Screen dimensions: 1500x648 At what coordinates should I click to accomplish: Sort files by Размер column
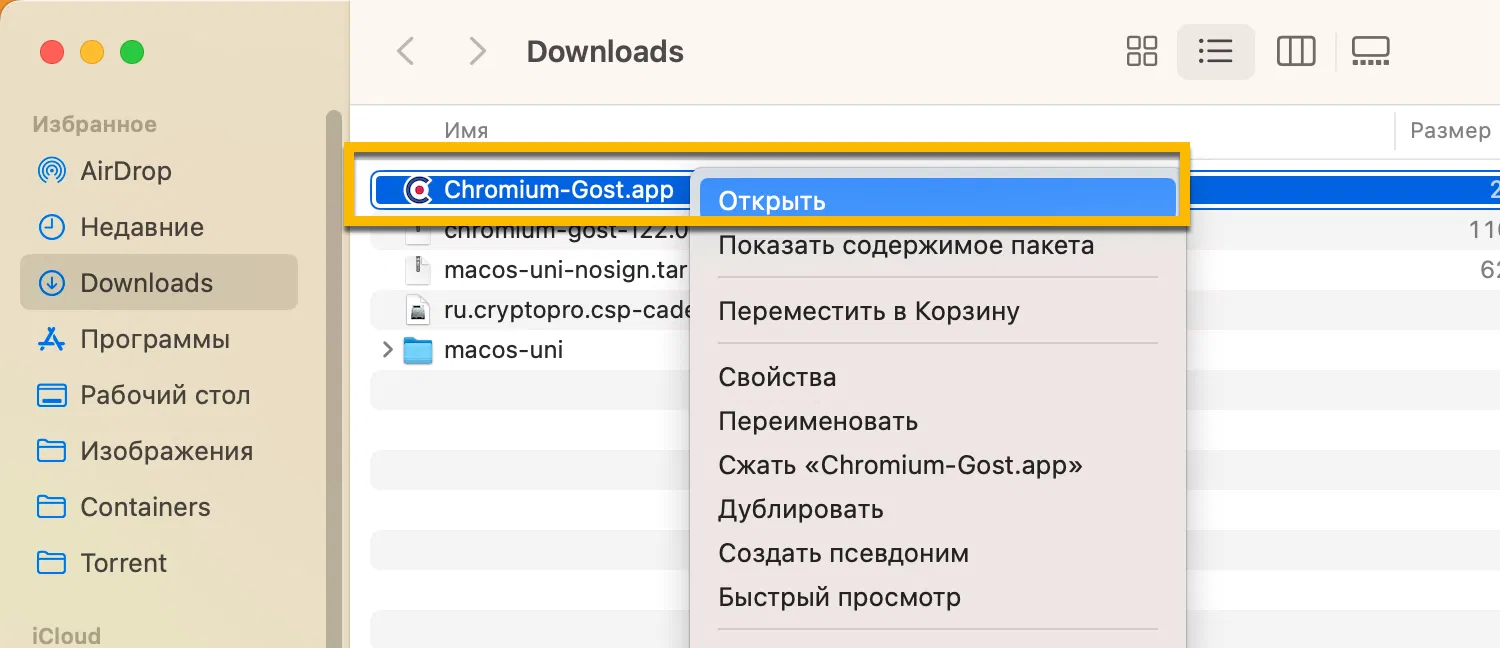1449,130
